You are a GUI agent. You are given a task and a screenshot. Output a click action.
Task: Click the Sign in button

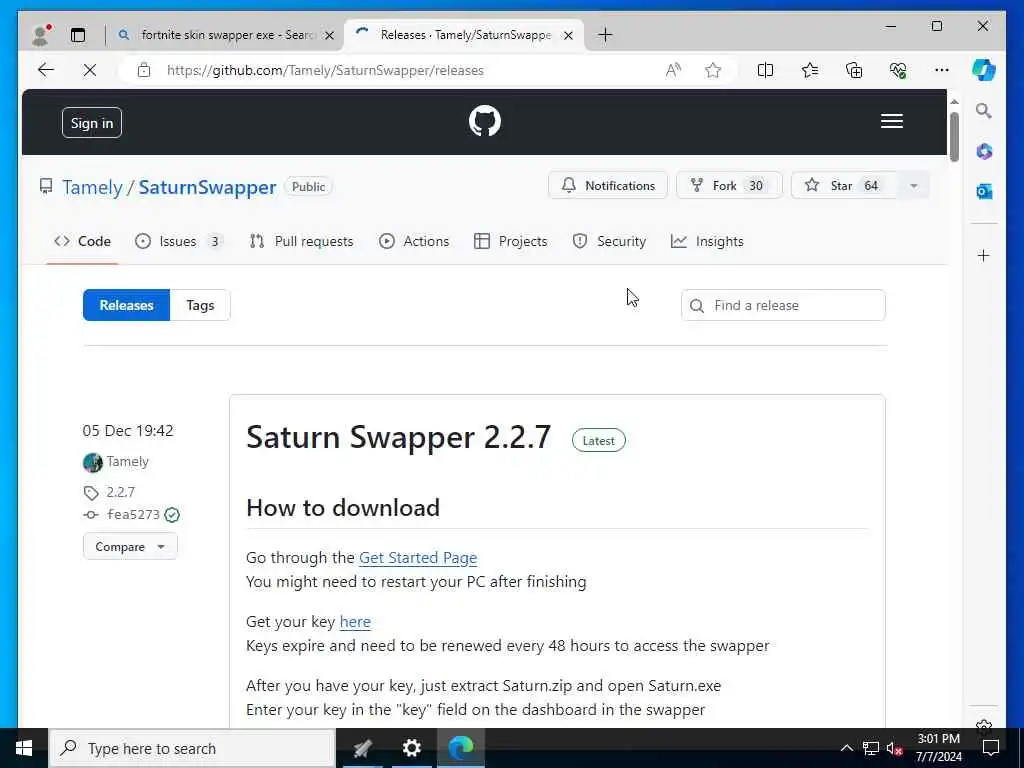tap(92, 123)
